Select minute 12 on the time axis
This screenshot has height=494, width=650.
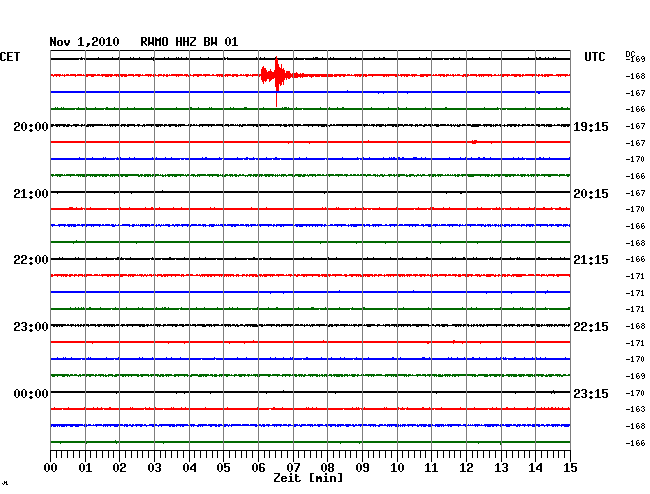[466, 467]
